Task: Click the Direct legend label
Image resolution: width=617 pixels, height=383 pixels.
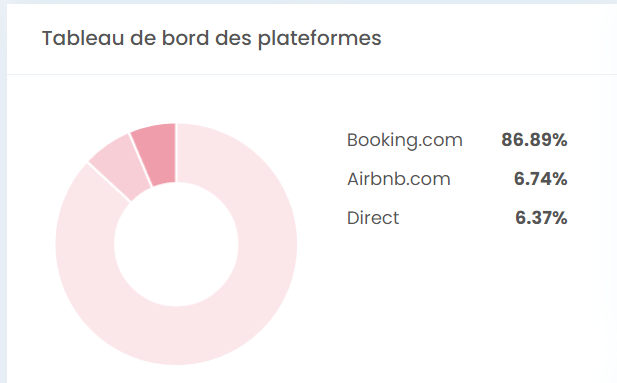Action: click(x=373, y=218)
